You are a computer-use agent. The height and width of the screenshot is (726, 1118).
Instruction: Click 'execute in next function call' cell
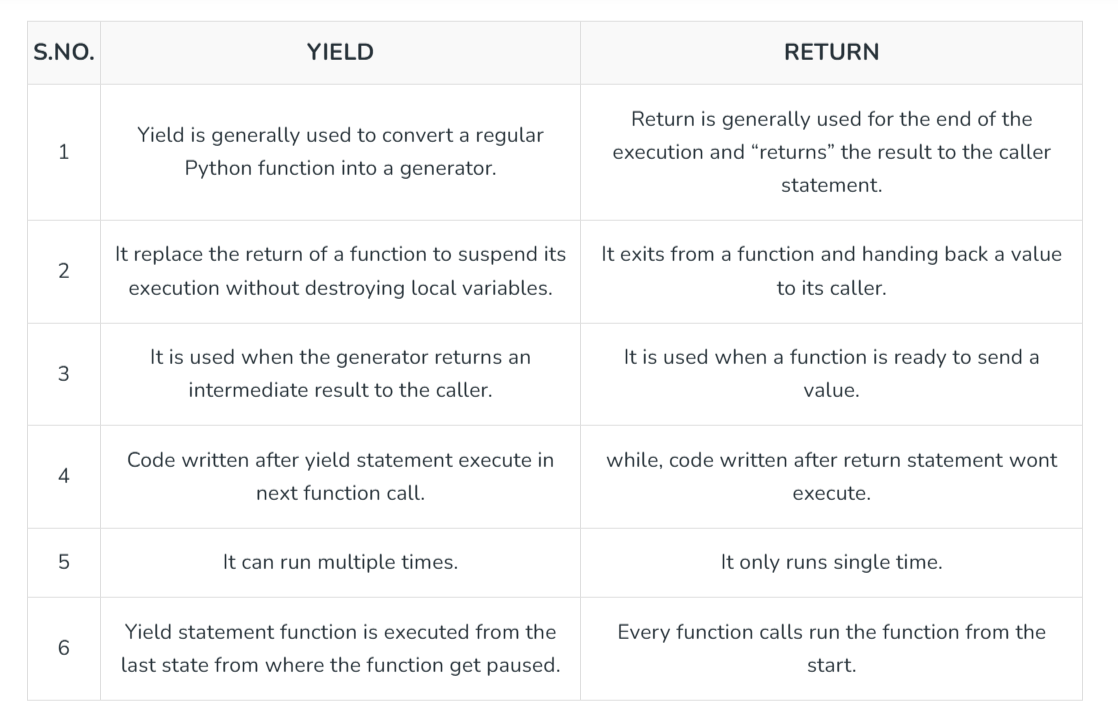click(x=340, y=476)
